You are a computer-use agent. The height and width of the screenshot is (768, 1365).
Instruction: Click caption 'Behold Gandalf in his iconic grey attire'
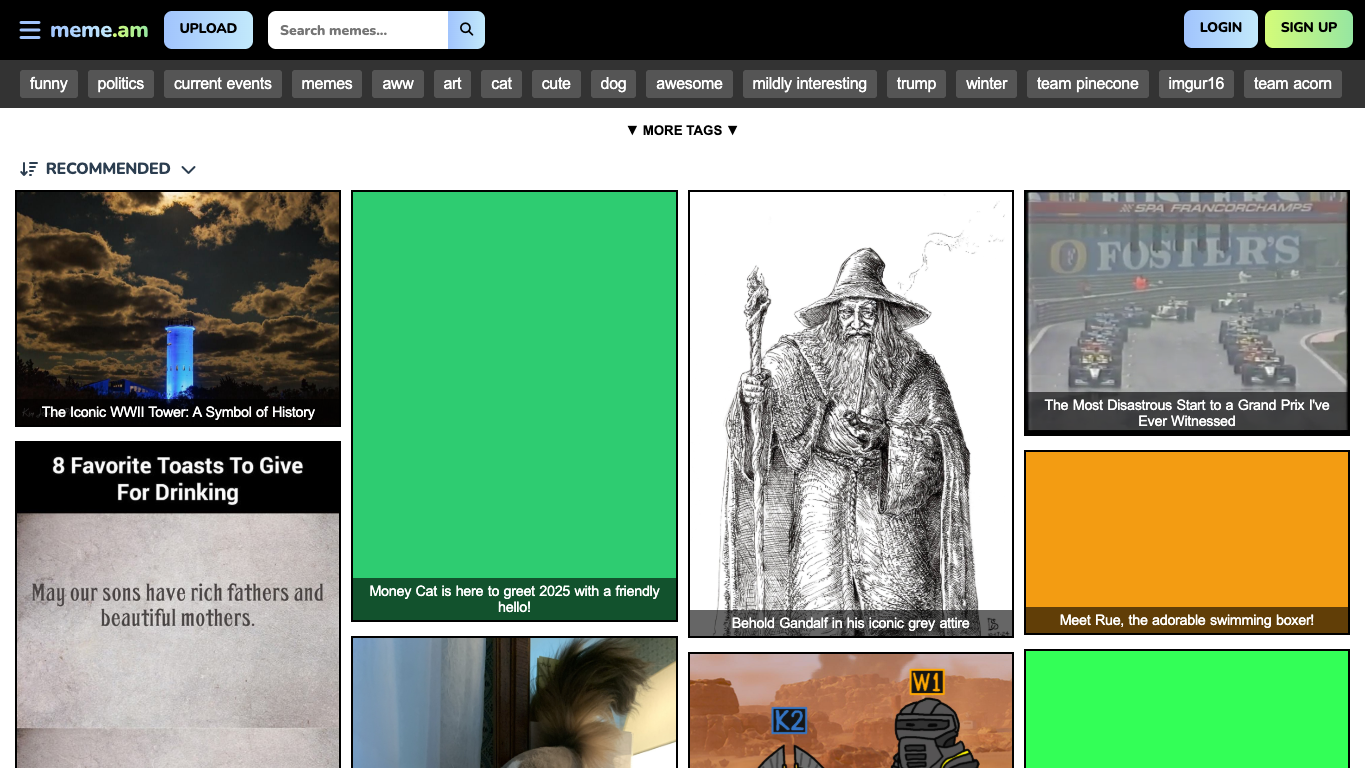[x=850, y=623]
